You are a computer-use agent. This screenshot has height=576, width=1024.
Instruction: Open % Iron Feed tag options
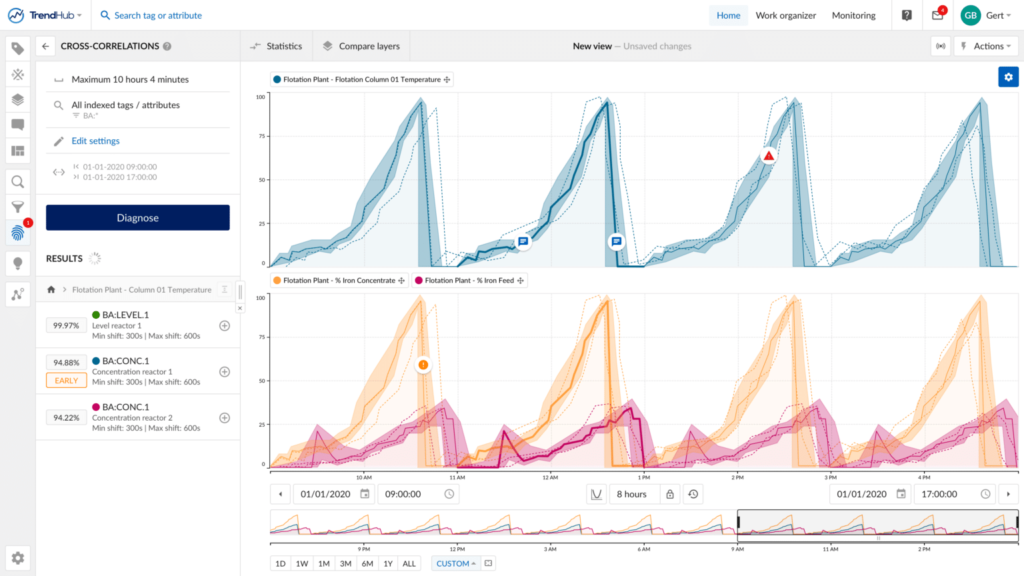pyautogui.click(x=520, y=281)
